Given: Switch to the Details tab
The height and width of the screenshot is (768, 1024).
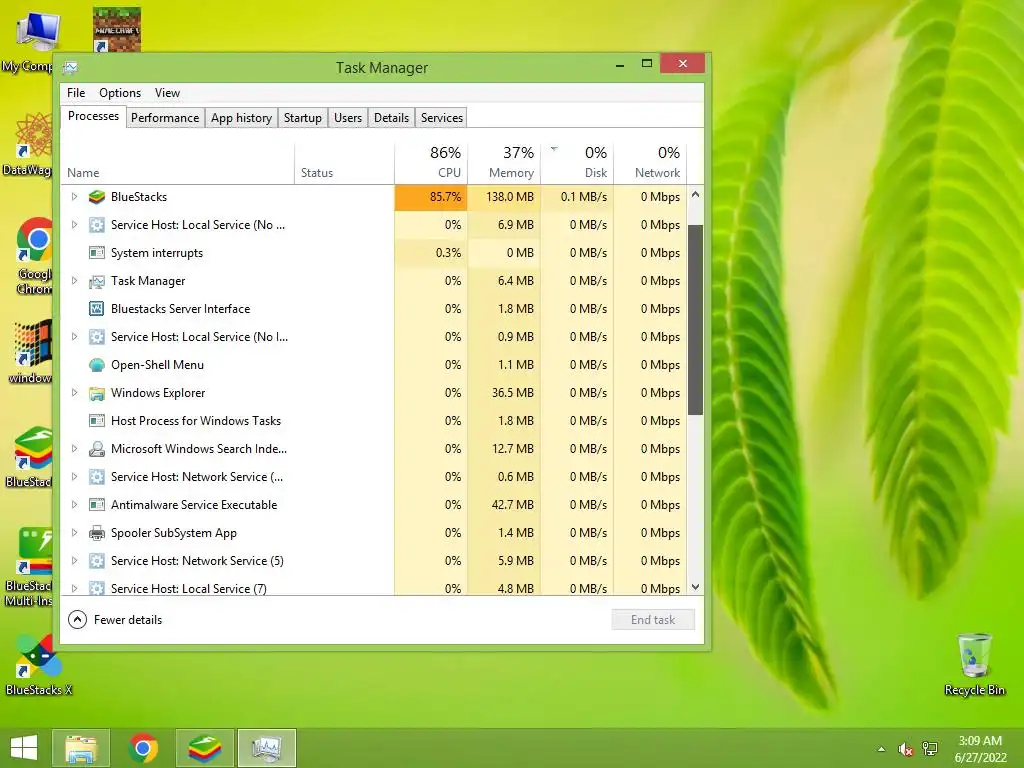Looking at the screenshot, I should (x=391, y=118).
